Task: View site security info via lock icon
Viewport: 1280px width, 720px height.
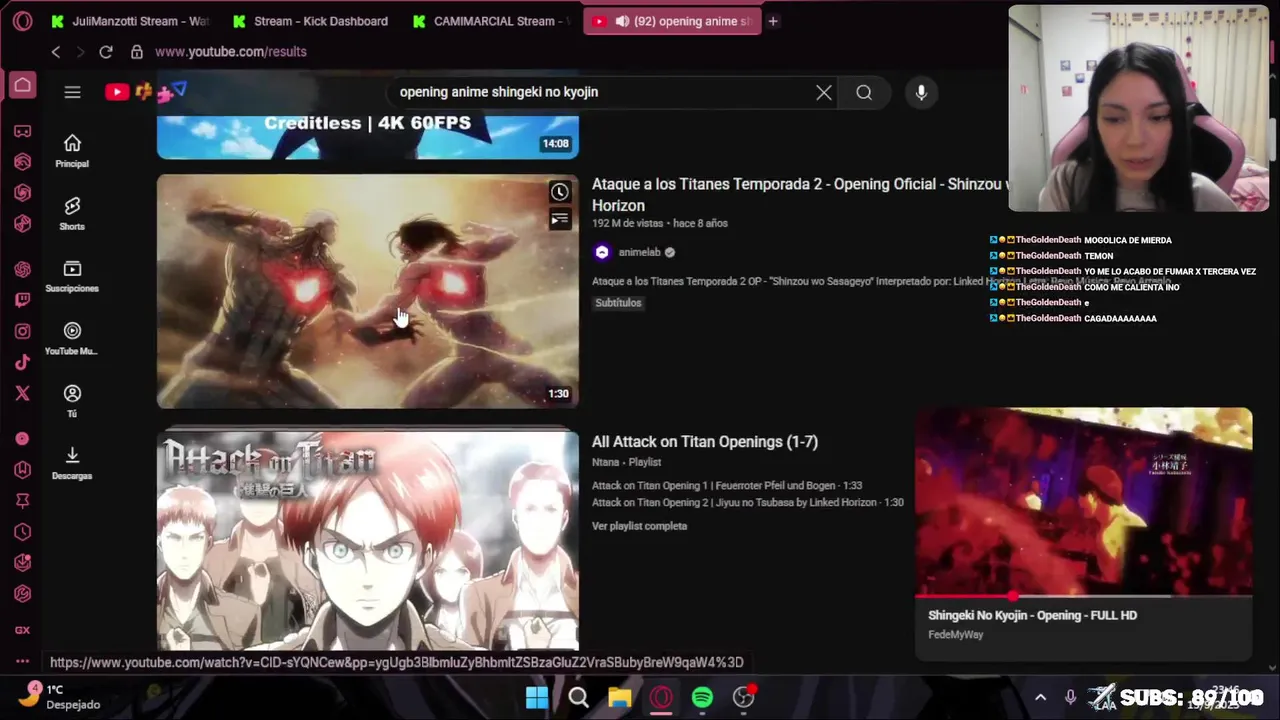Action: 136,51
